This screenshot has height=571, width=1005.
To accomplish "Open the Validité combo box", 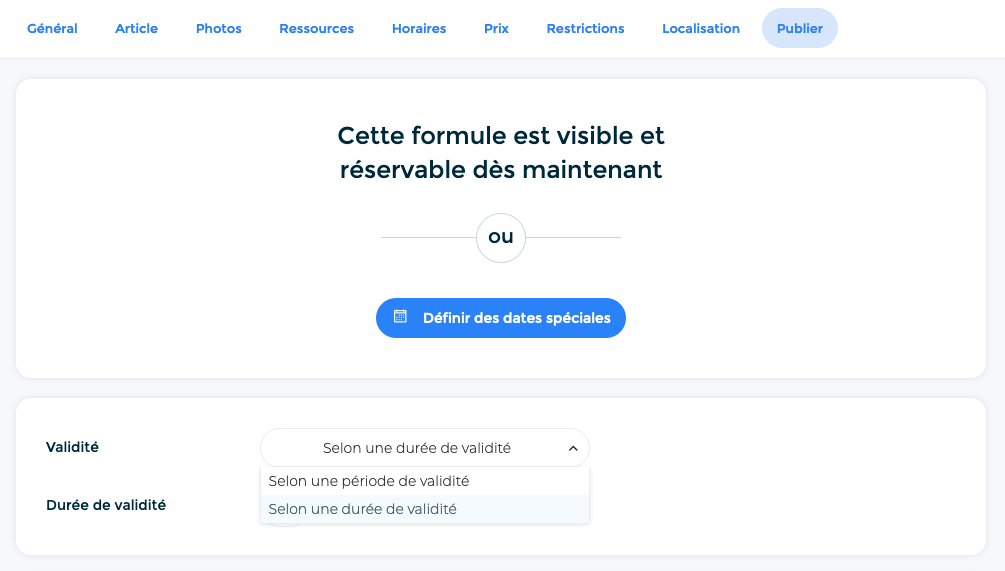I will click(424, 448).
